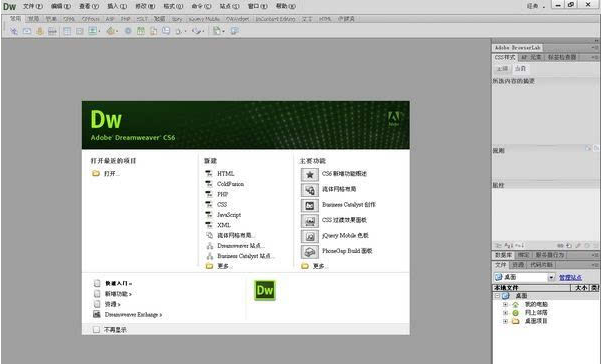The height and width of the screenshot is (364, 601).
Task: Open the CS6 new features overview star icon
Action: [x=310, y=175]
